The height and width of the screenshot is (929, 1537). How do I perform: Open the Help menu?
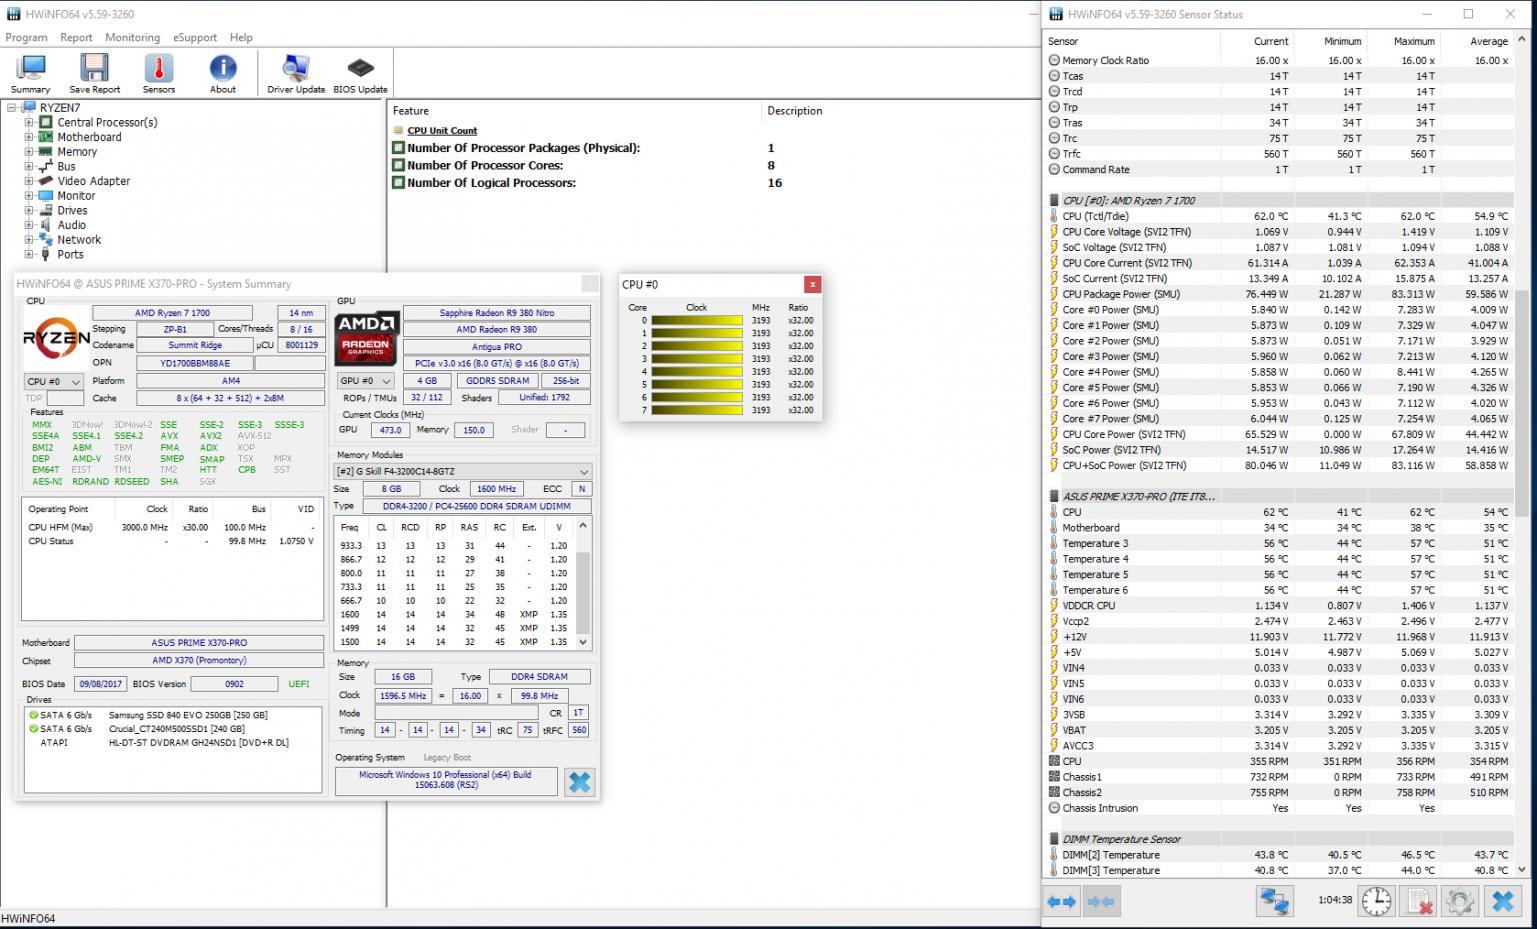click(x=241, y=37)
